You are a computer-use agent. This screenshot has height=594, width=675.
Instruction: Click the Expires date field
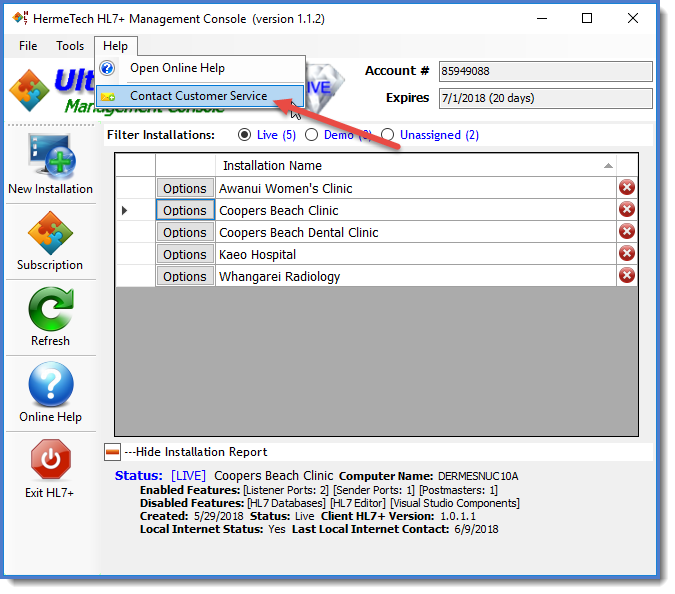tap(545, 98)
